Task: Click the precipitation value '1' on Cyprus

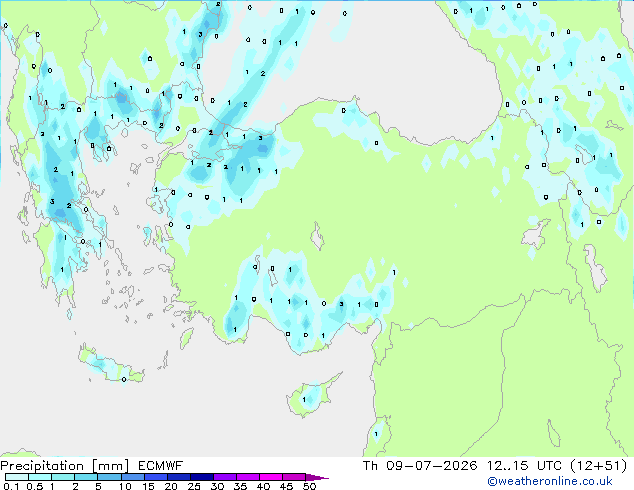Action: [x=304, y=400]
